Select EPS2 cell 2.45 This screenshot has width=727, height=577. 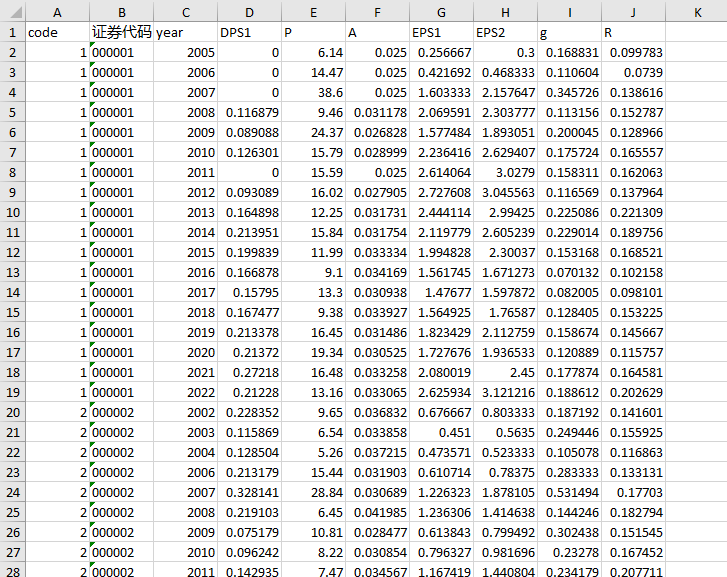pos(505,372)
